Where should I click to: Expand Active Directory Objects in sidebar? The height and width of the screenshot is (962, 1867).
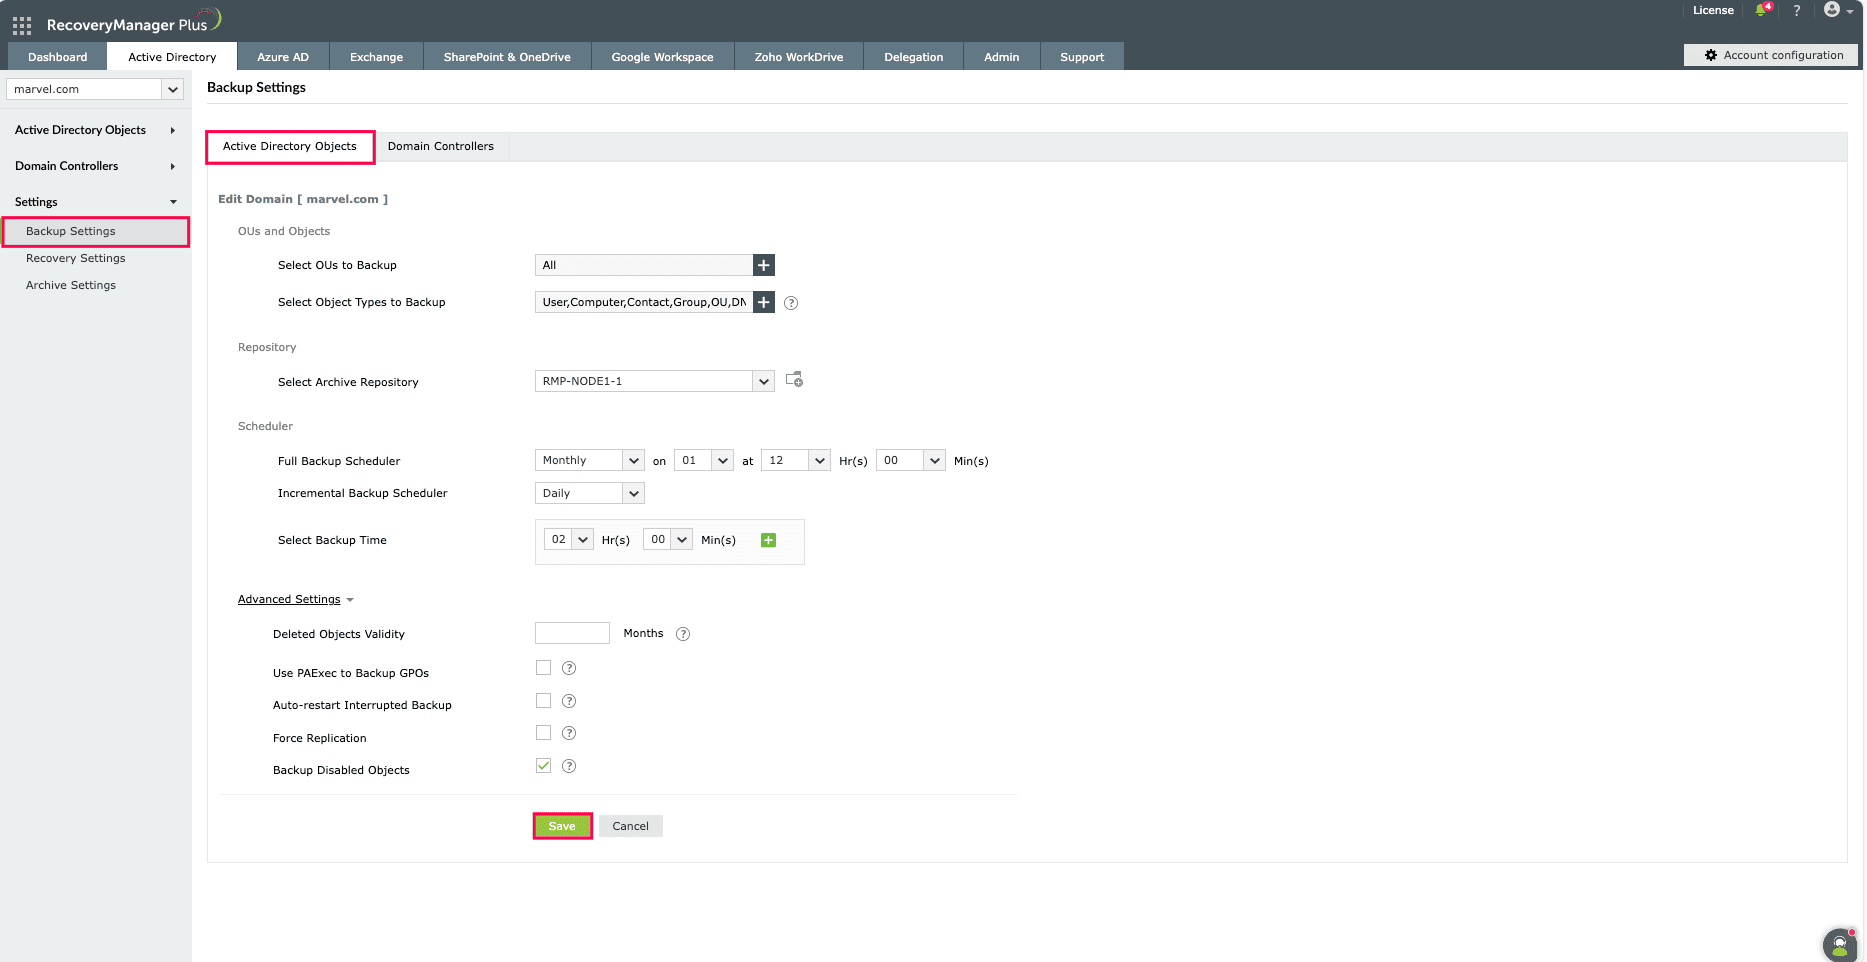[95, 130]
